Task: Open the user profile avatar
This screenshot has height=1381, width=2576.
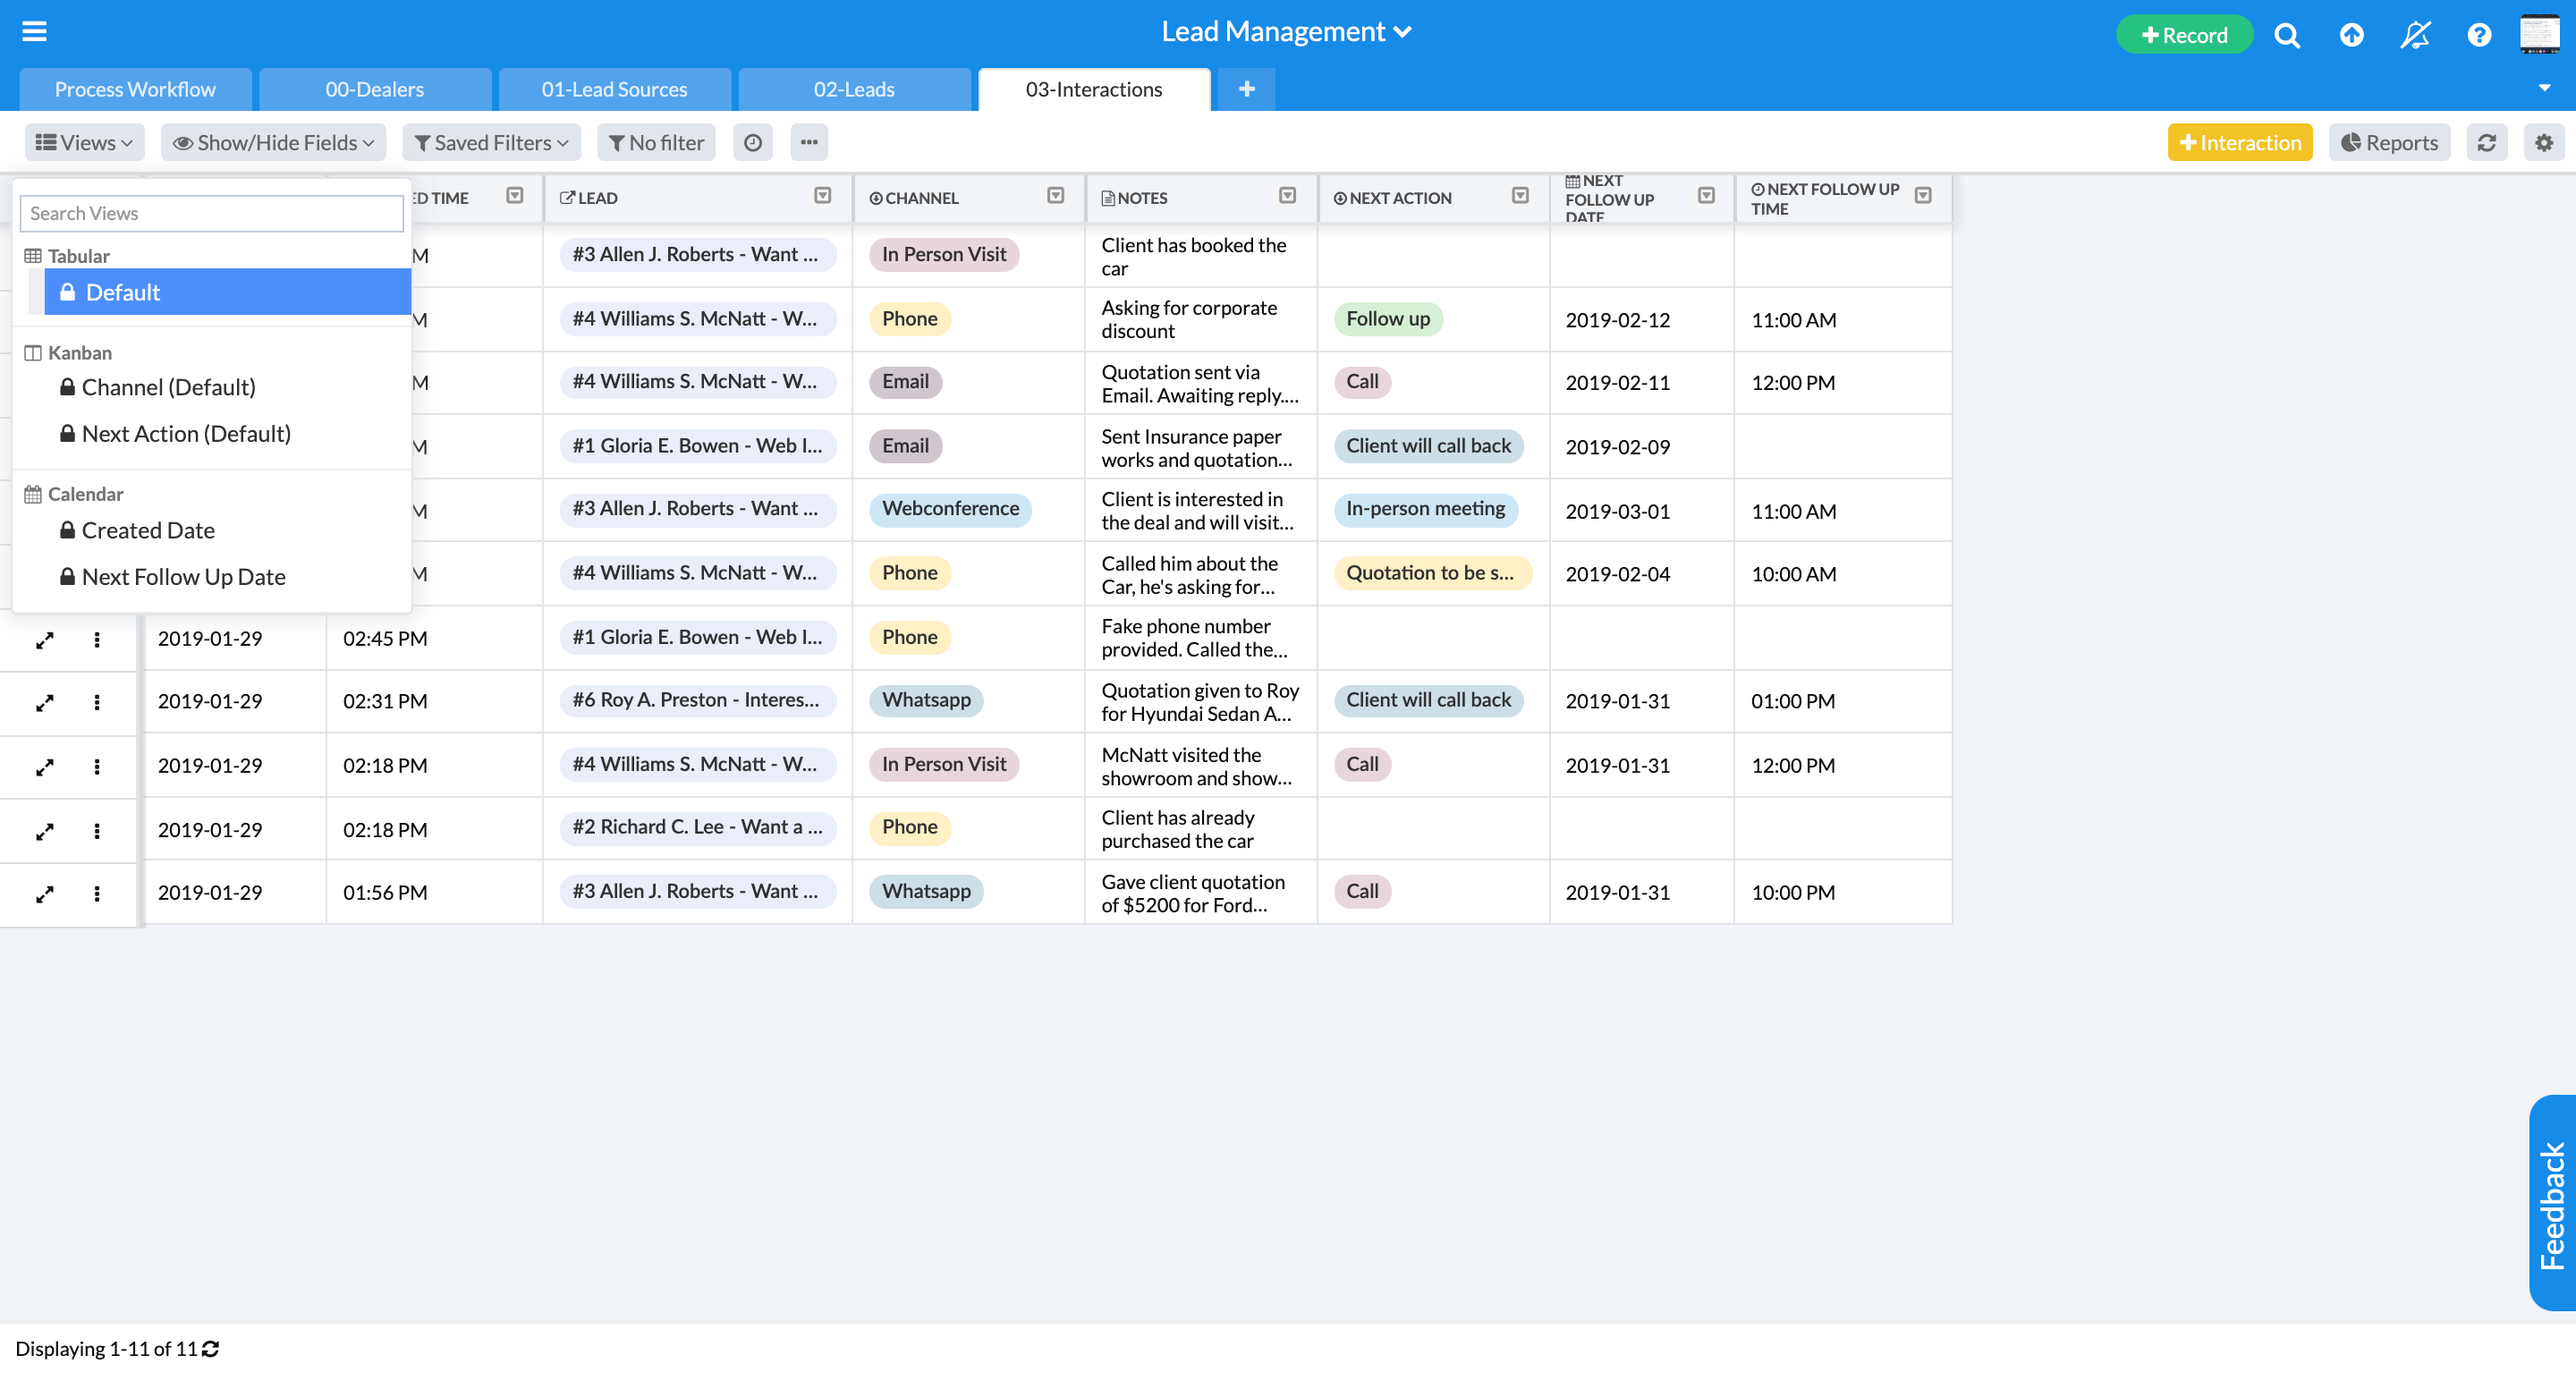Action: click(2539, 34)
